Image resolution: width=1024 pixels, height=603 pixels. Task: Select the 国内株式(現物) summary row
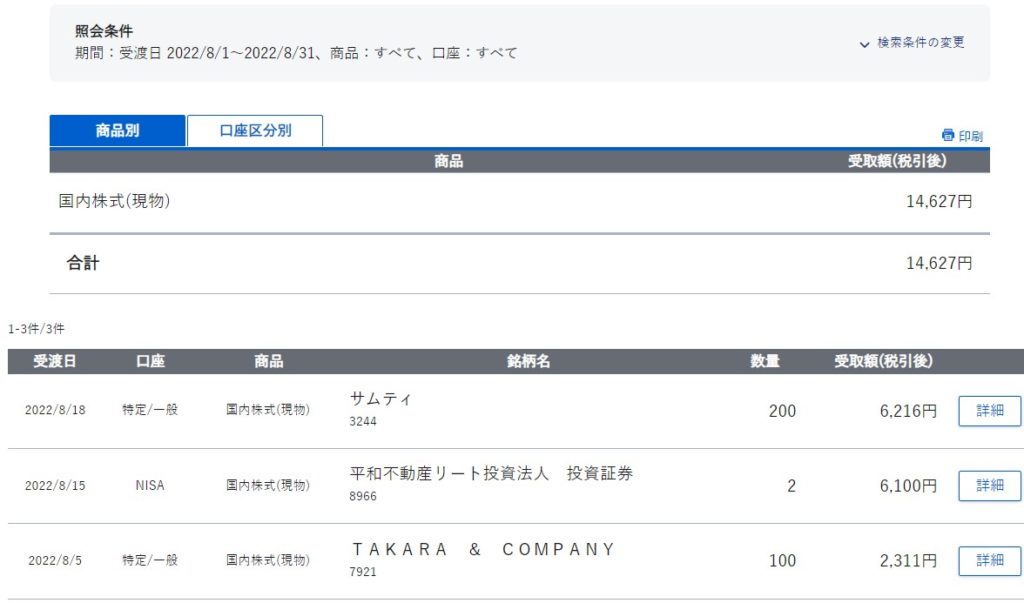pos(114,201)
